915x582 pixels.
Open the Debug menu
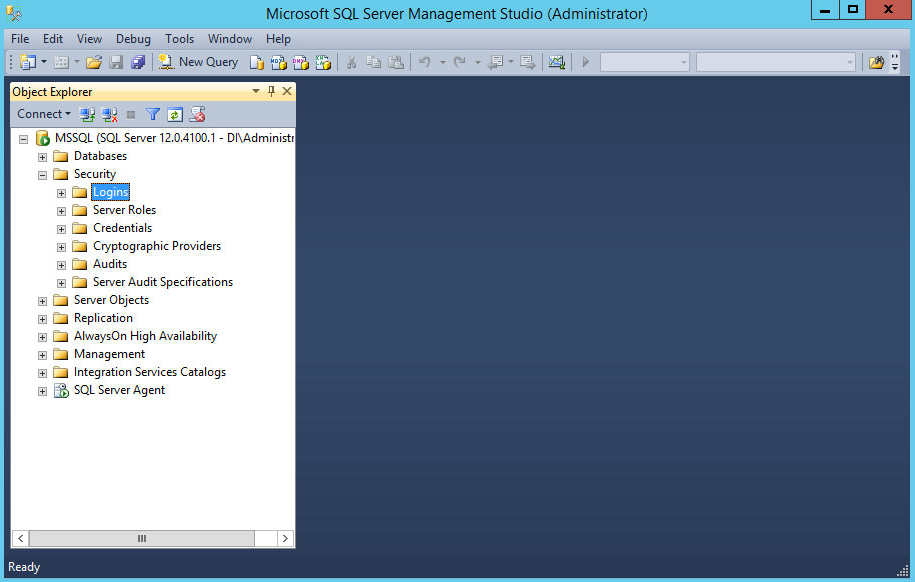pyautogui.click(x=133, y=39)
